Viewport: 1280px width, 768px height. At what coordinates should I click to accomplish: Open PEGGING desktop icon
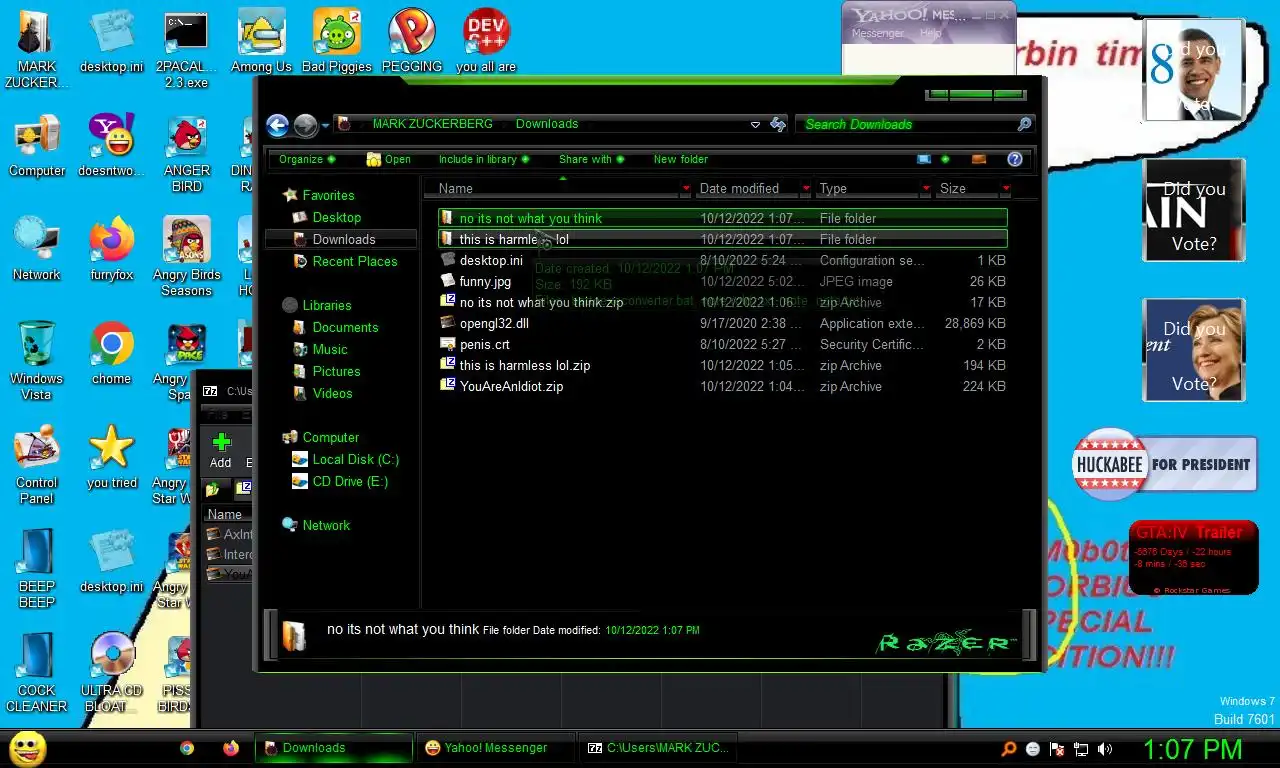point(412,42)
